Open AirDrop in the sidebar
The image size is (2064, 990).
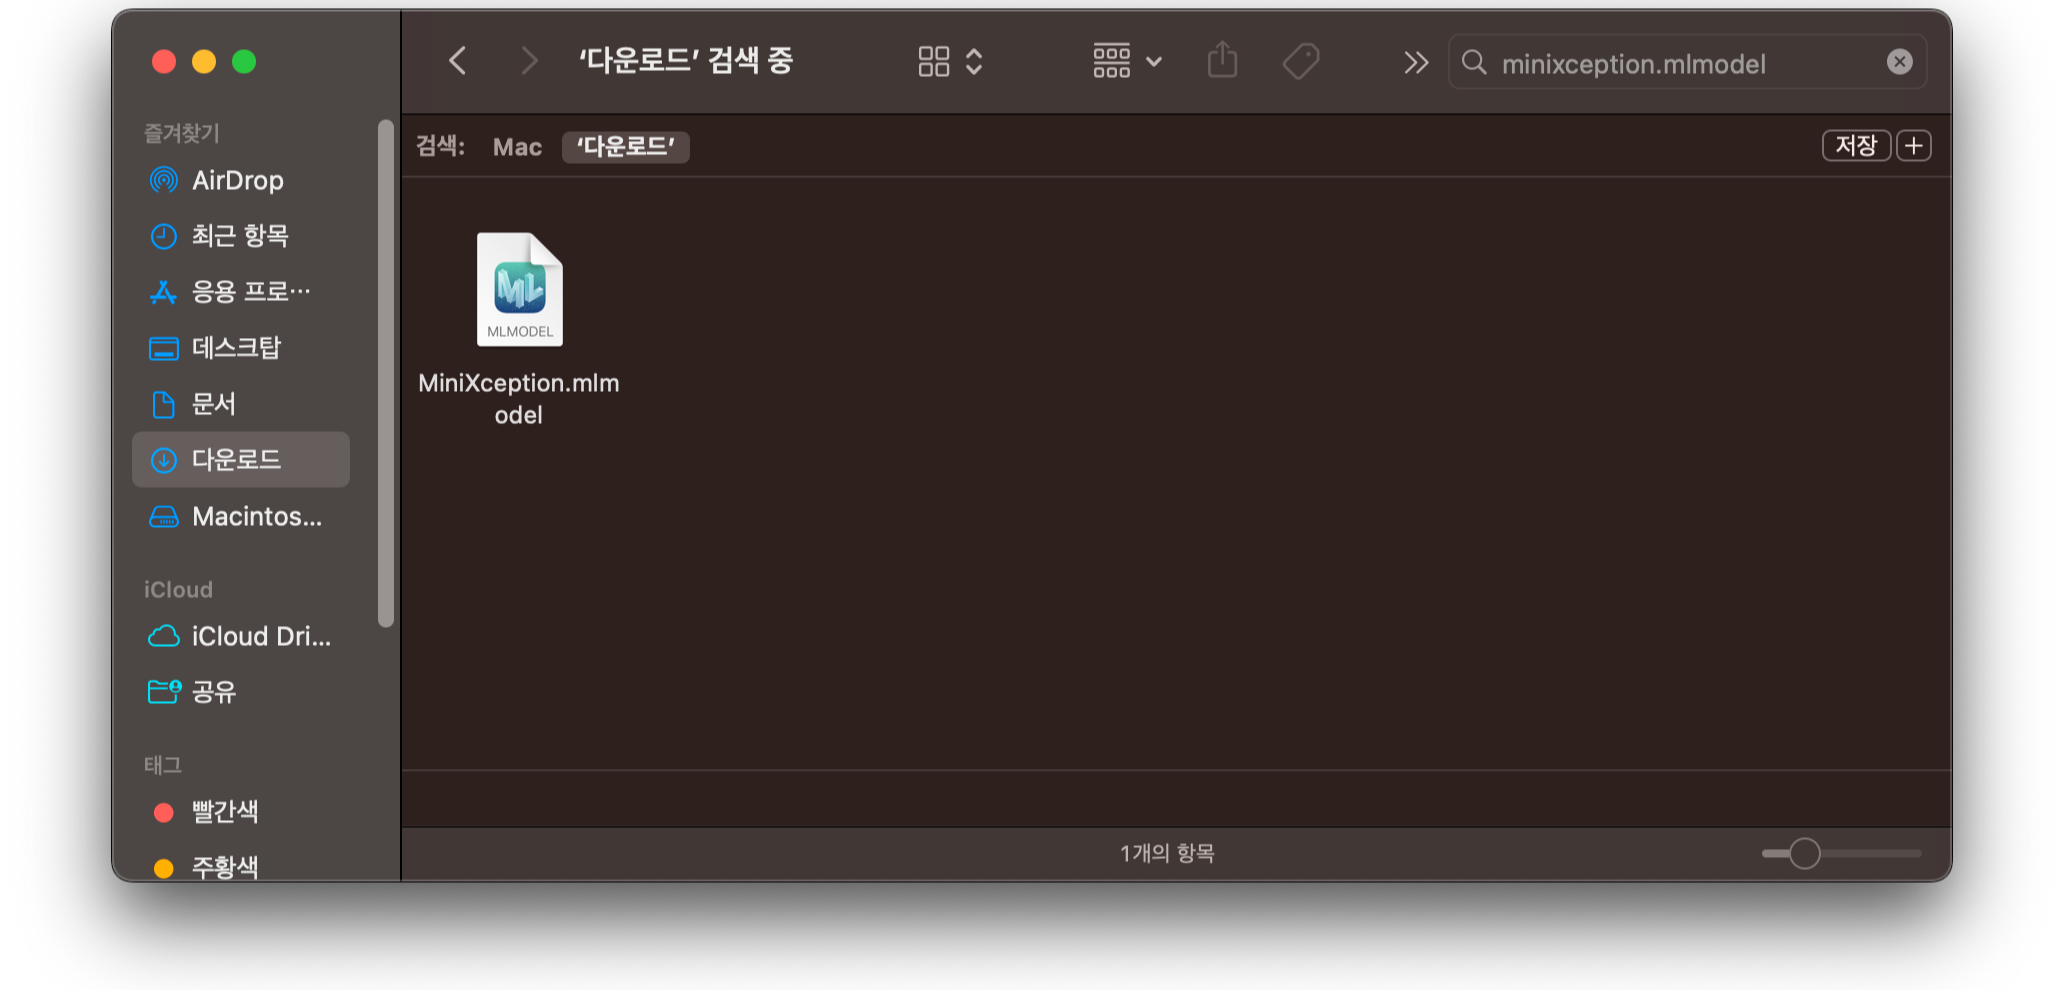(x=240, y=180)
